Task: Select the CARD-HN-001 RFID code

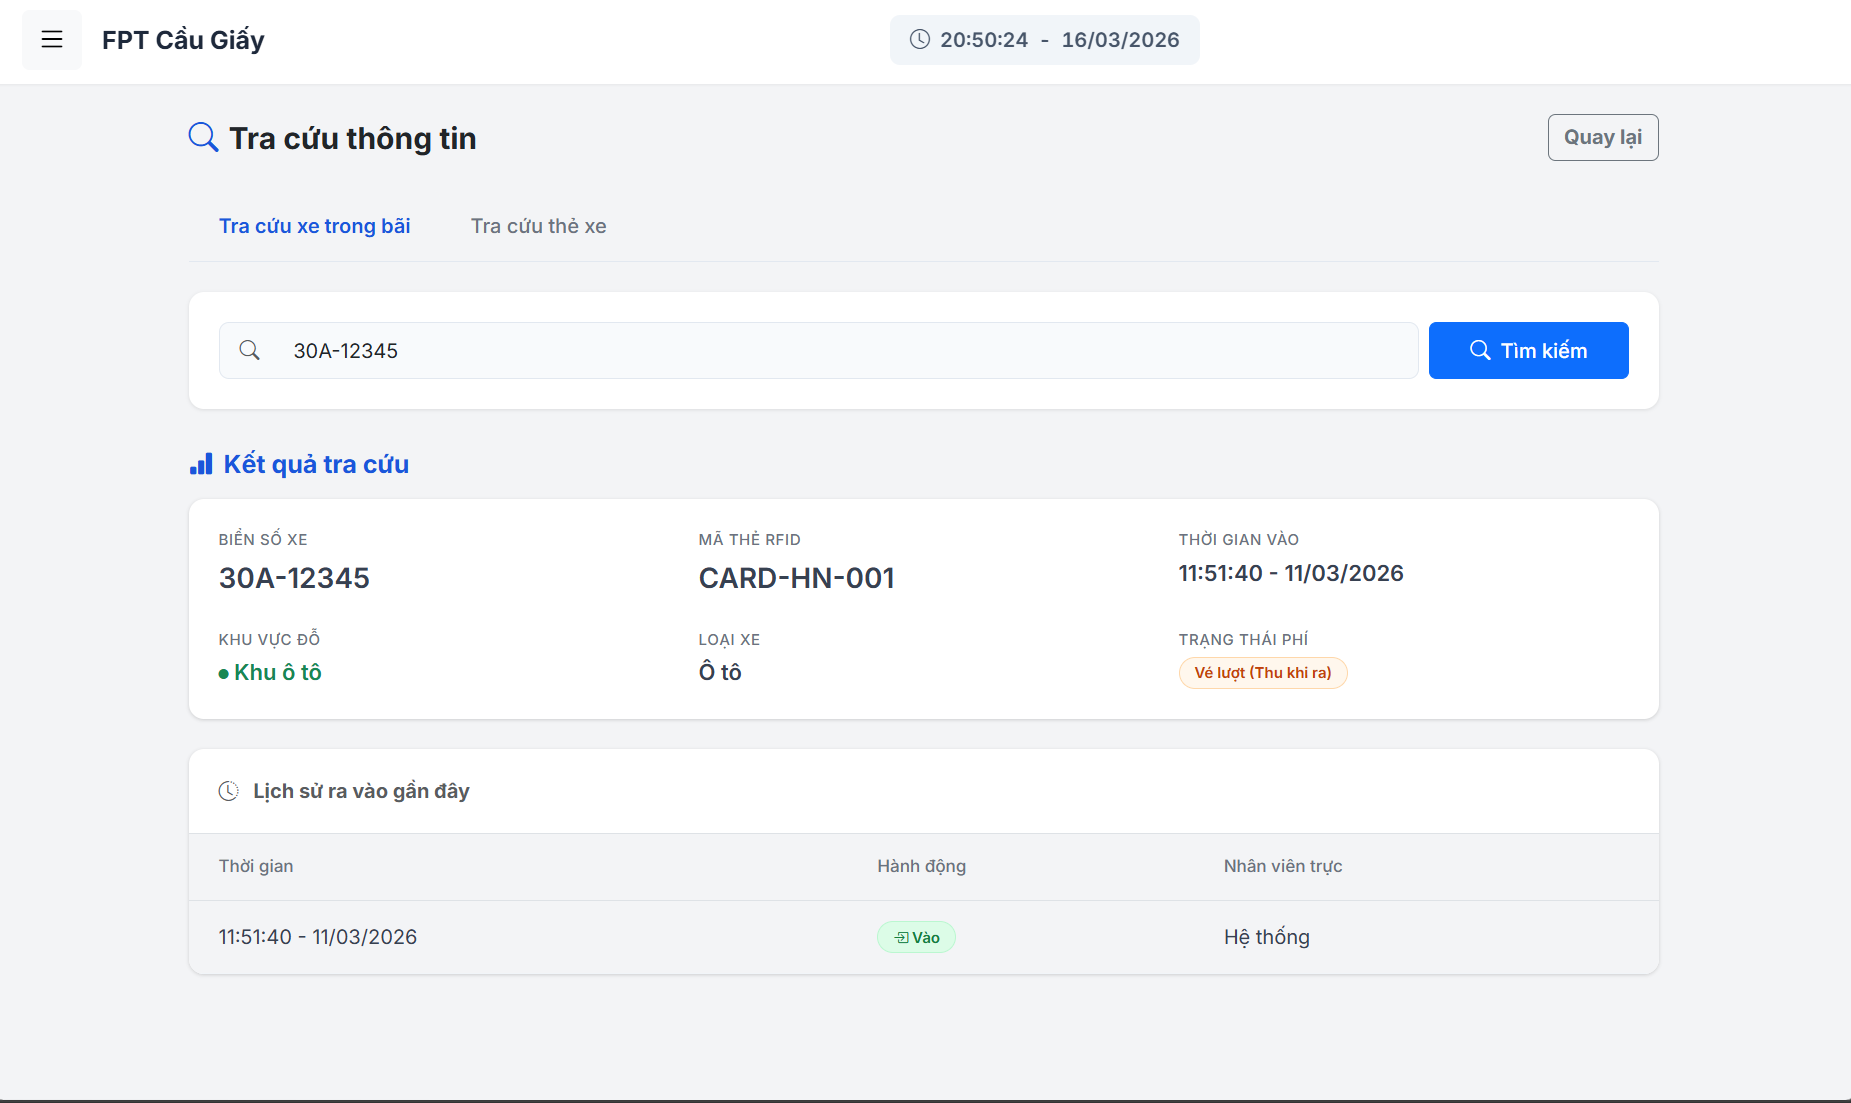Action: pos(796,578)
